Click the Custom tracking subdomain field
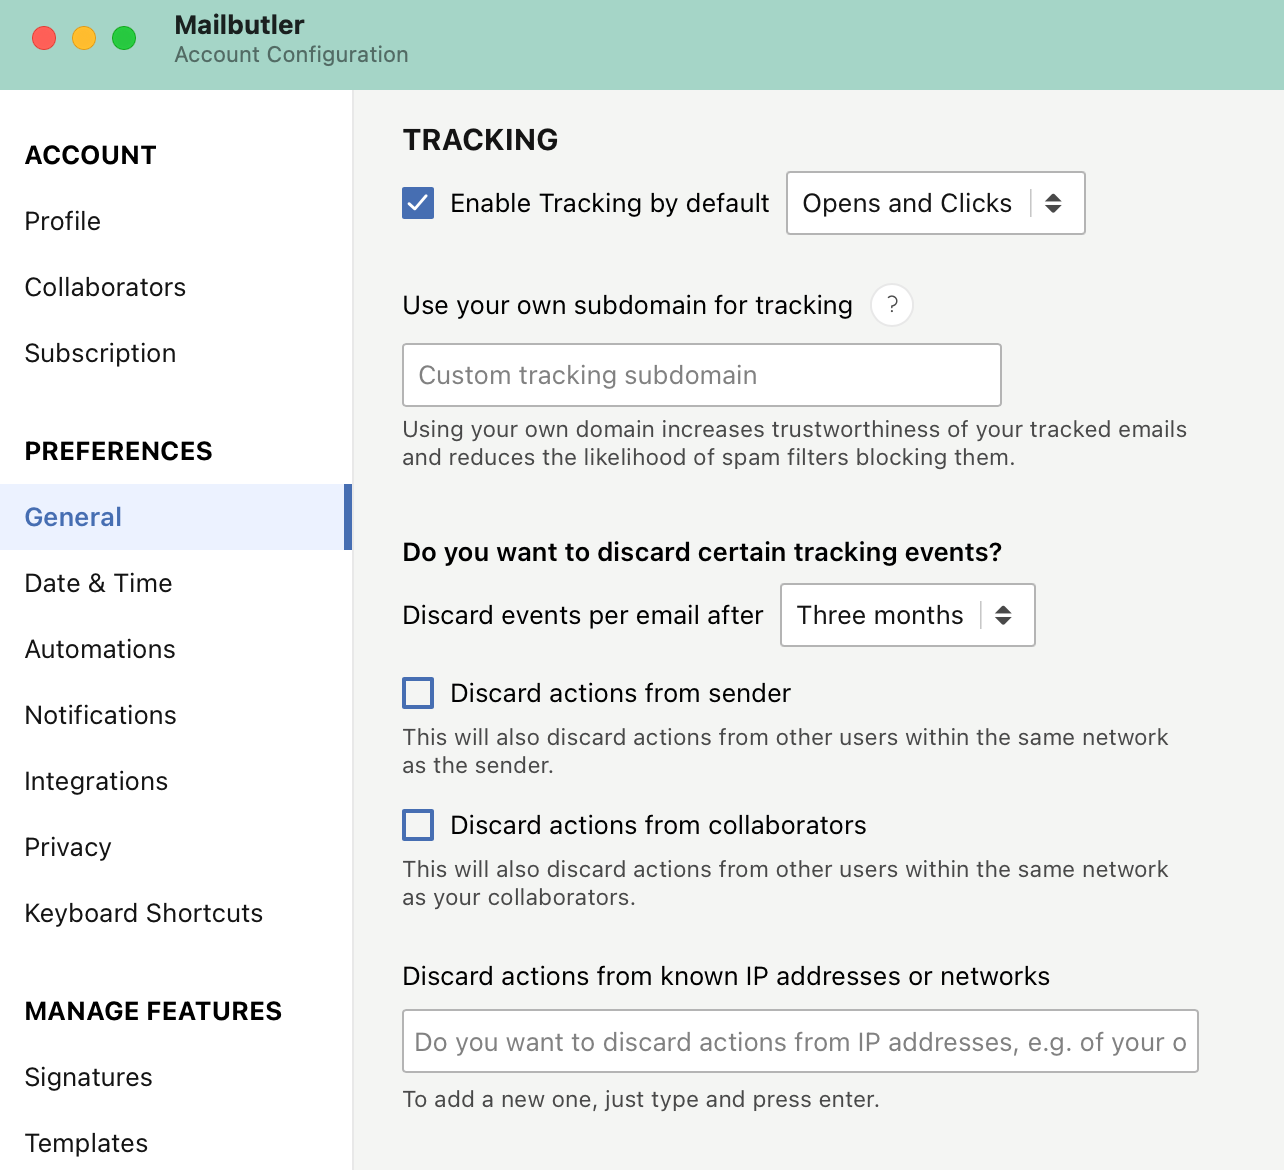Image resolution: width=1284 pixels, height=1170 pixels. tap(702, 375)
